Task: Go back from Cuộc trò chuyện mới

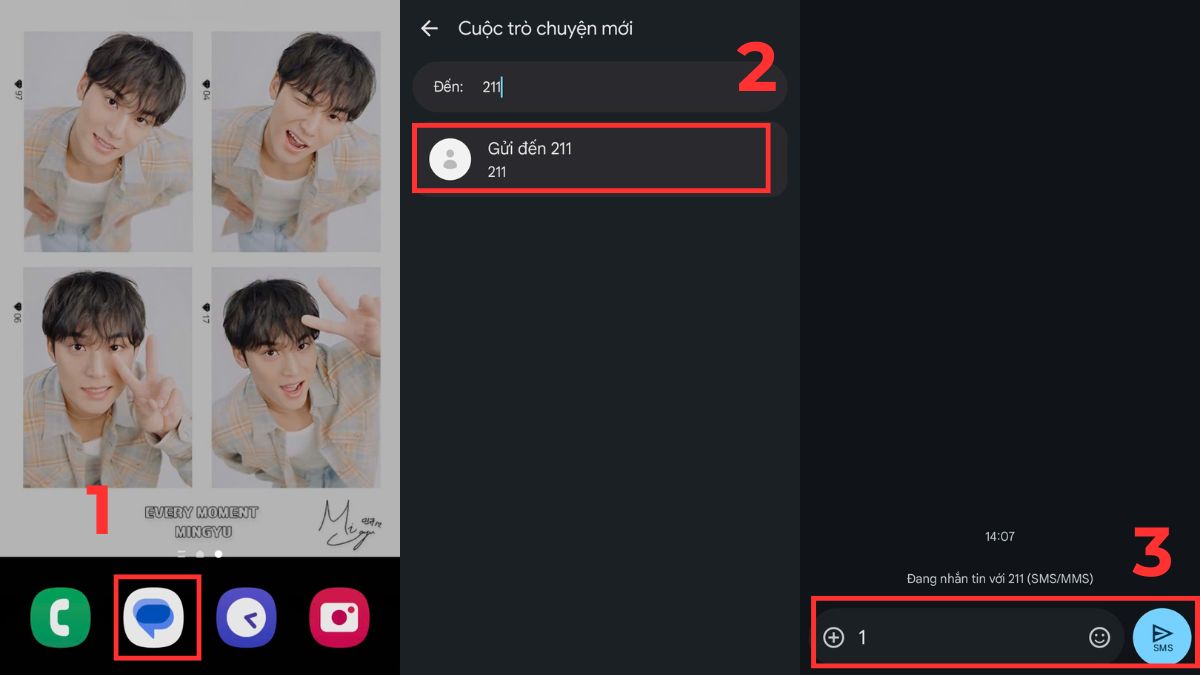Action: pos(429,28)
